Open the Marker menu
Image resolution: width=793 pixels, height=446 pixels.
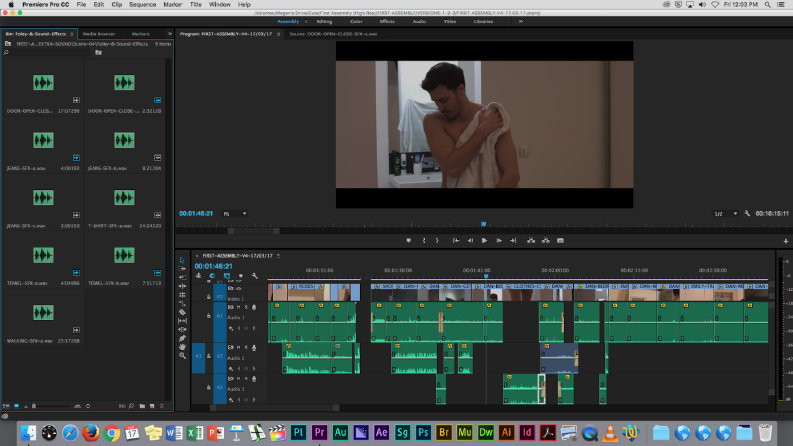coord(172,5)
